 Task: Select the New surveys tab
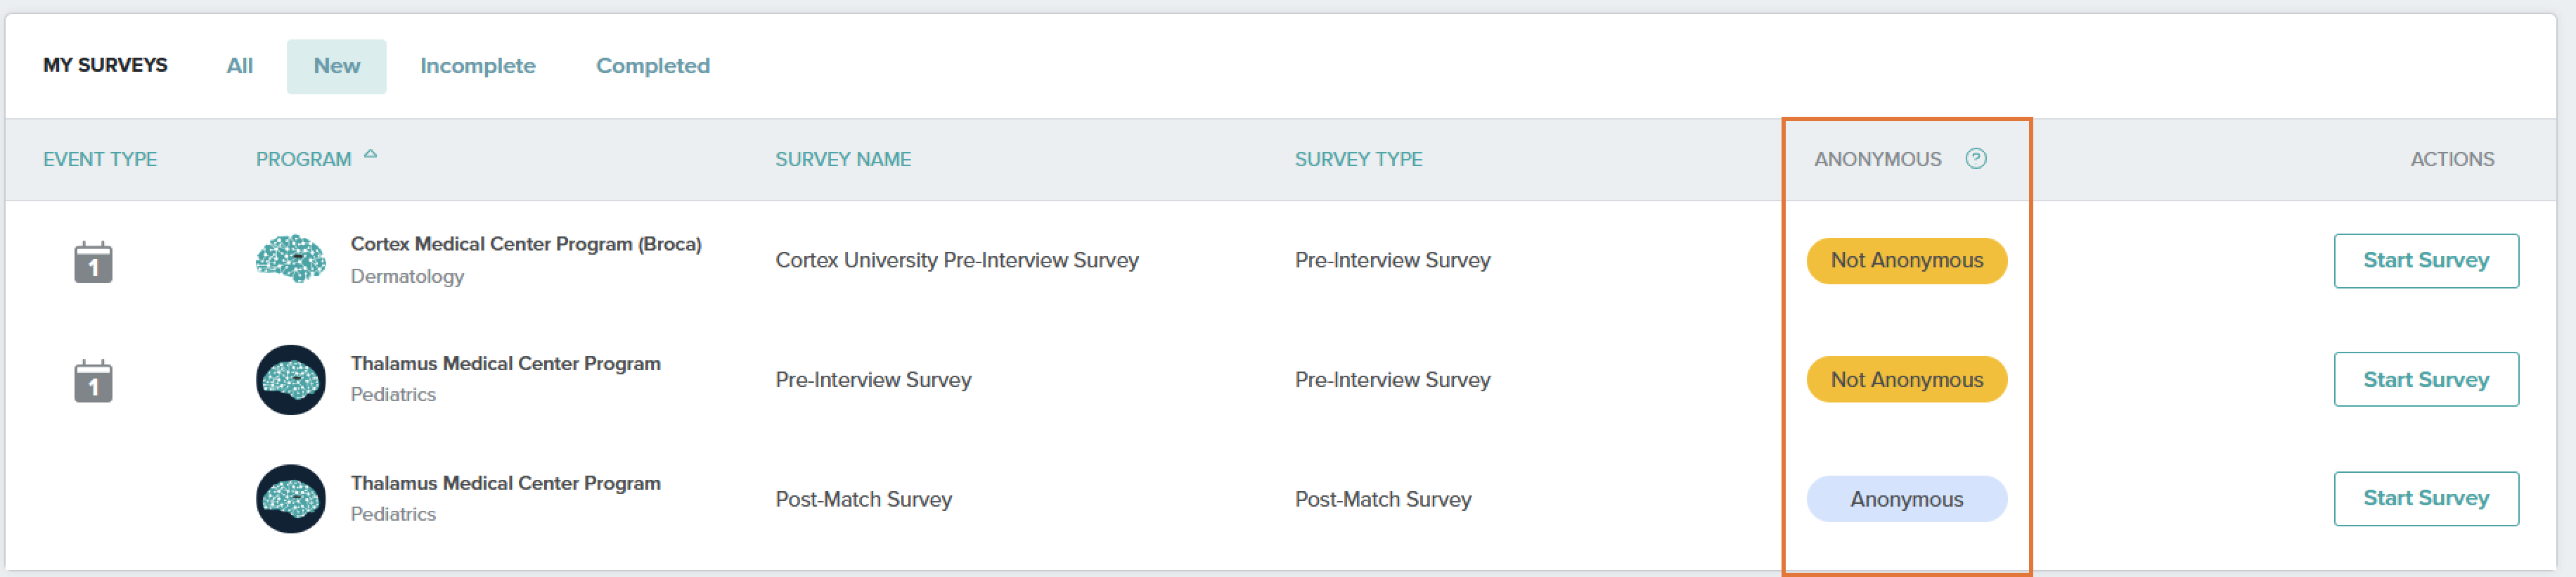pos(337,66)
